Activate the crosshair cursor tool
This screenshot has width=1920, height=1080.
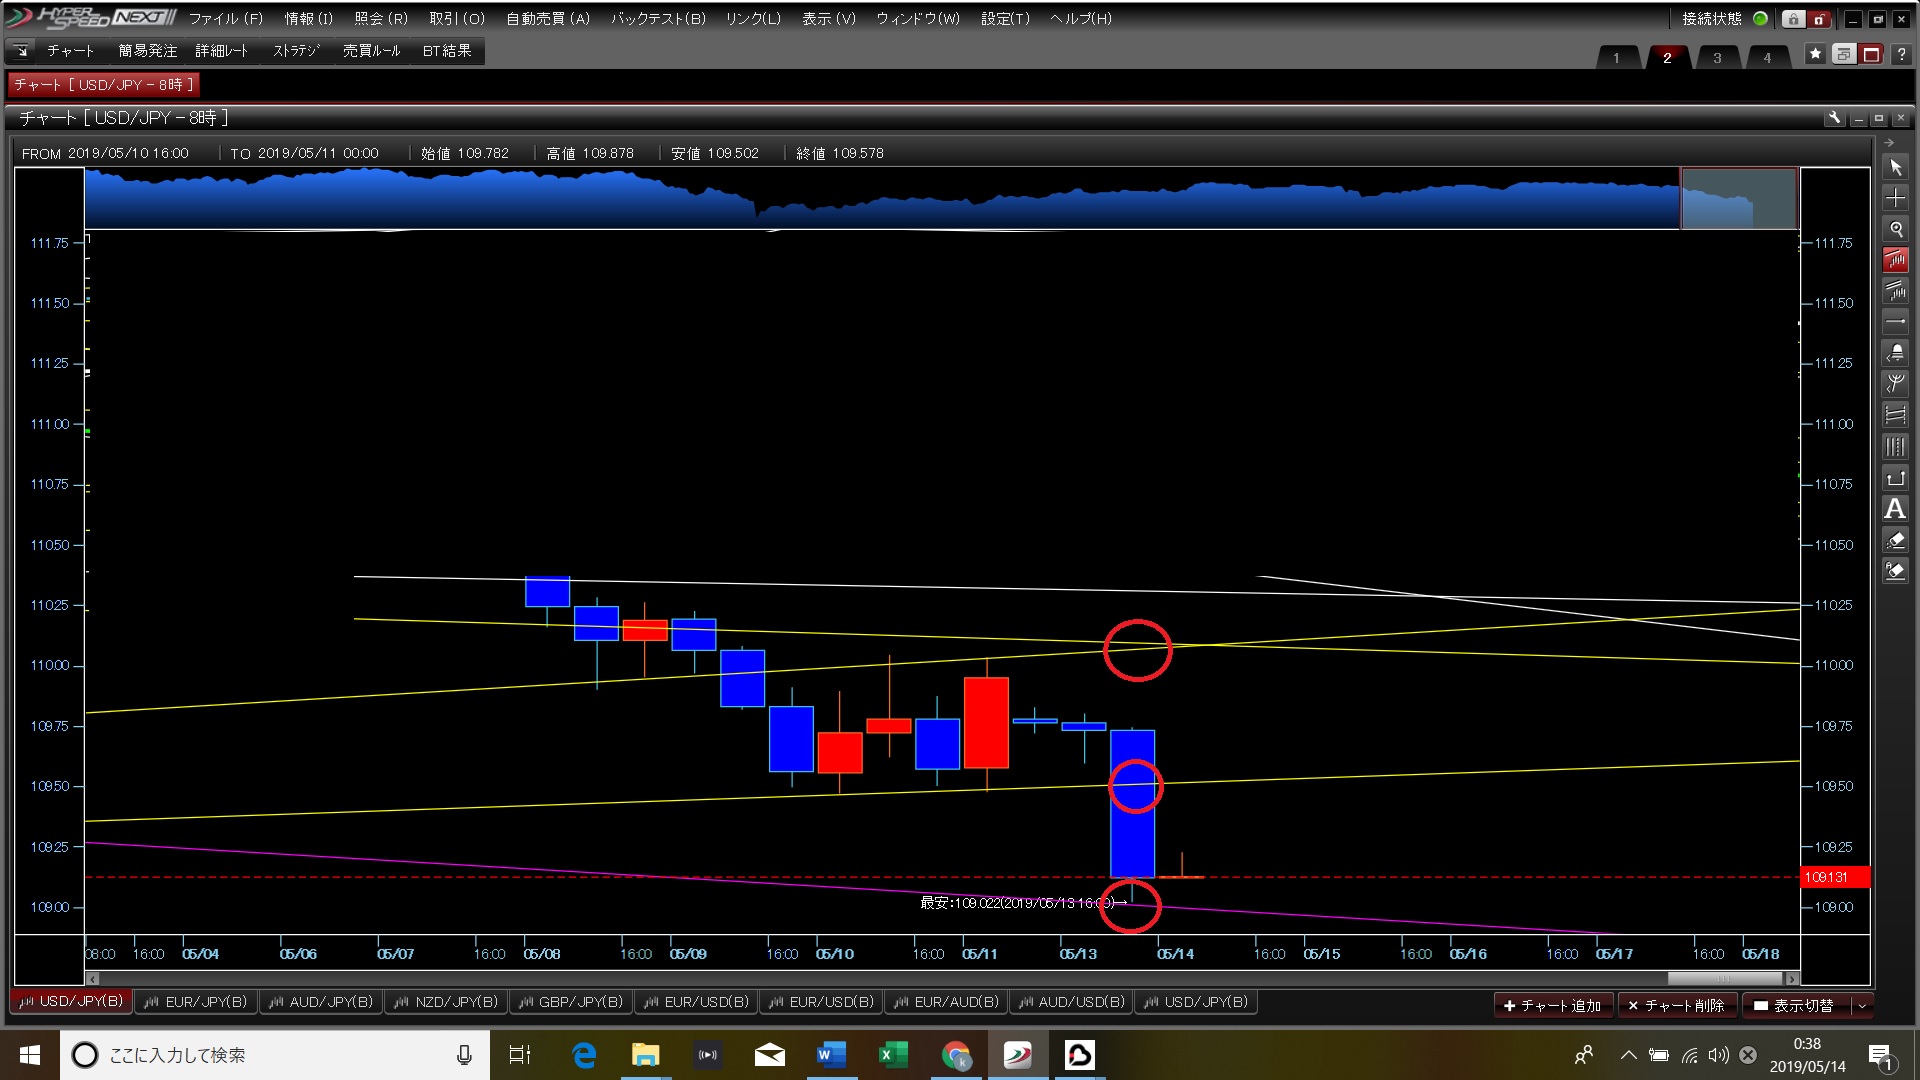[1895, 198]
